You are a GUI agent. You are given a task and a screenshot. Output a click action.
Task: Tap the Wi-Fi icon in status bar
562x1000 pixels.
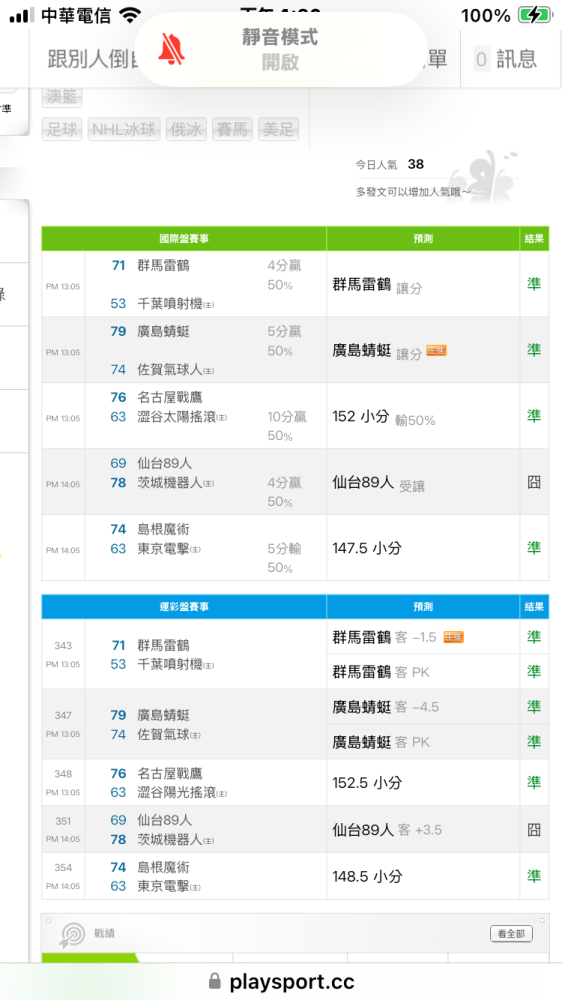[x=129, y=15]
